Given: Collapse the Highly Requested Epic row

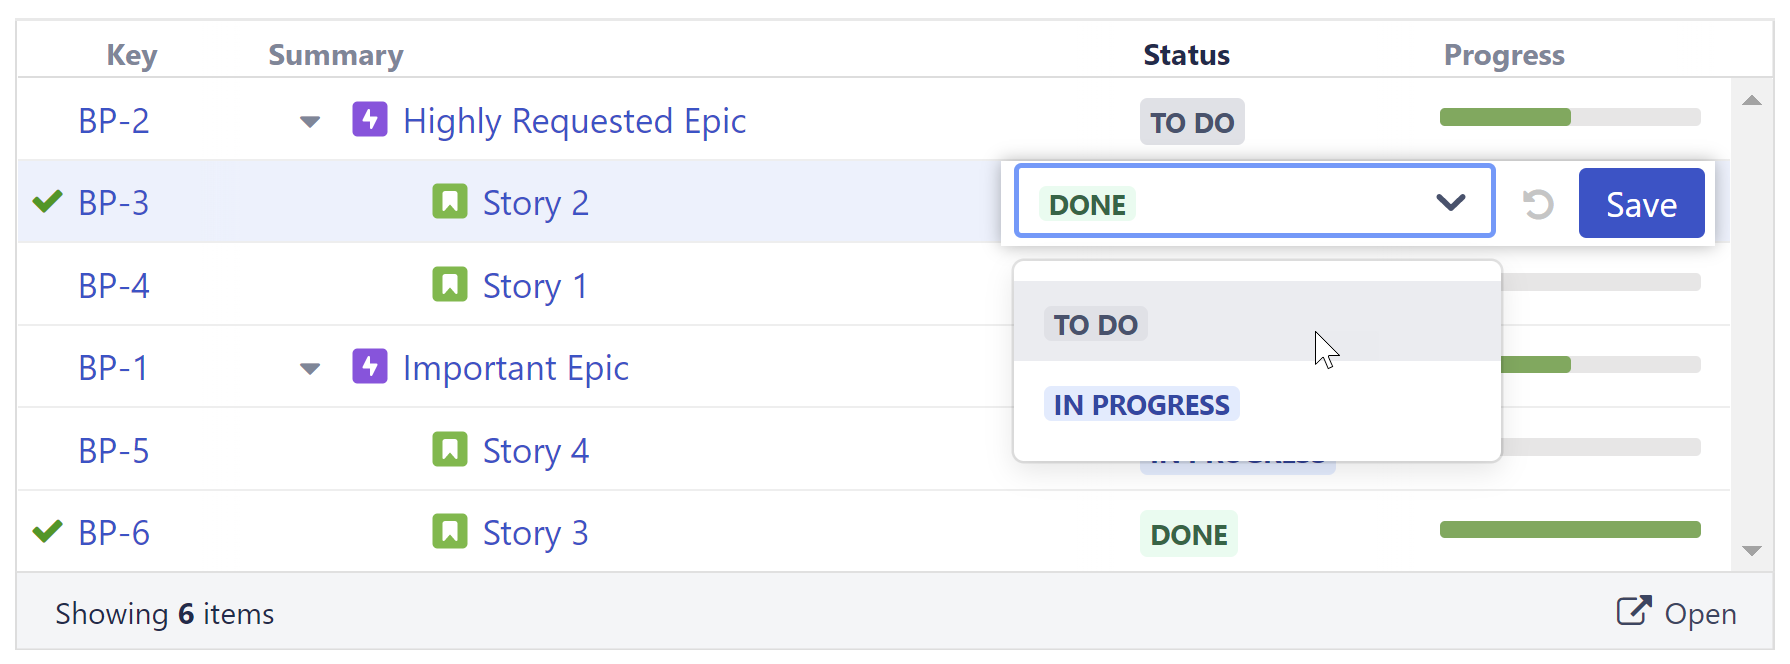Looking at the screenshot, I should [310, 122].
